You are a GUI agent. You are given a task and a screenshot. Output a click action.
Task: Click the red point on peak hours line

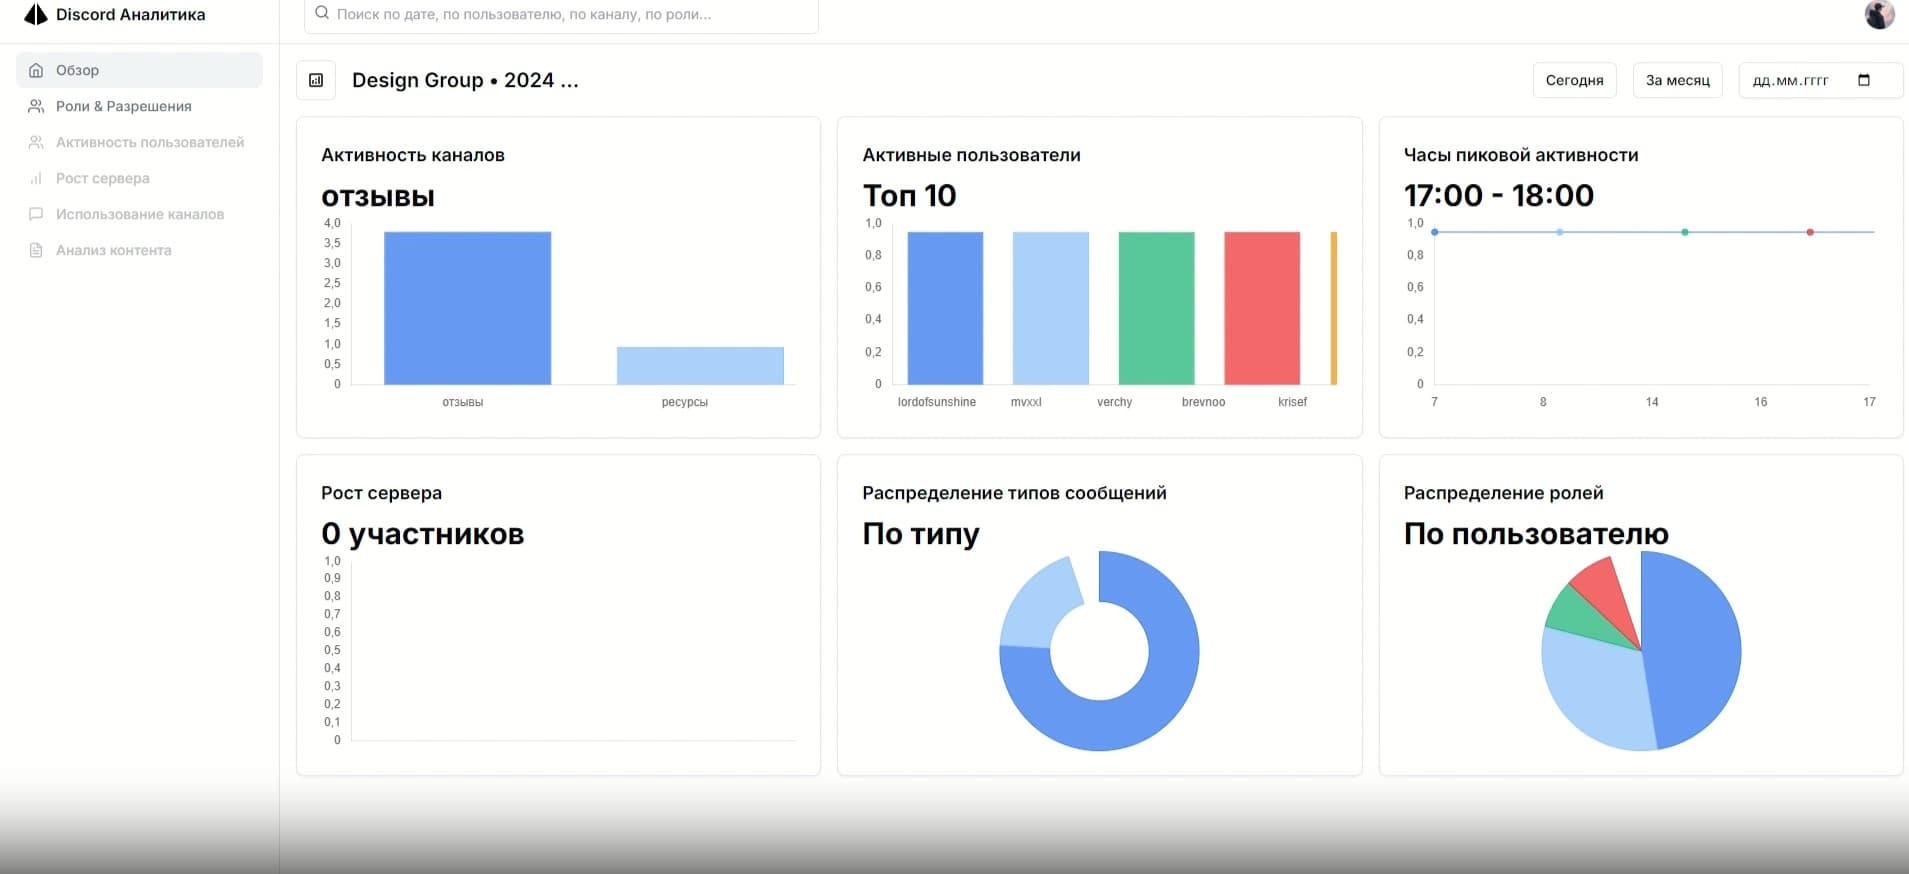1810,232
